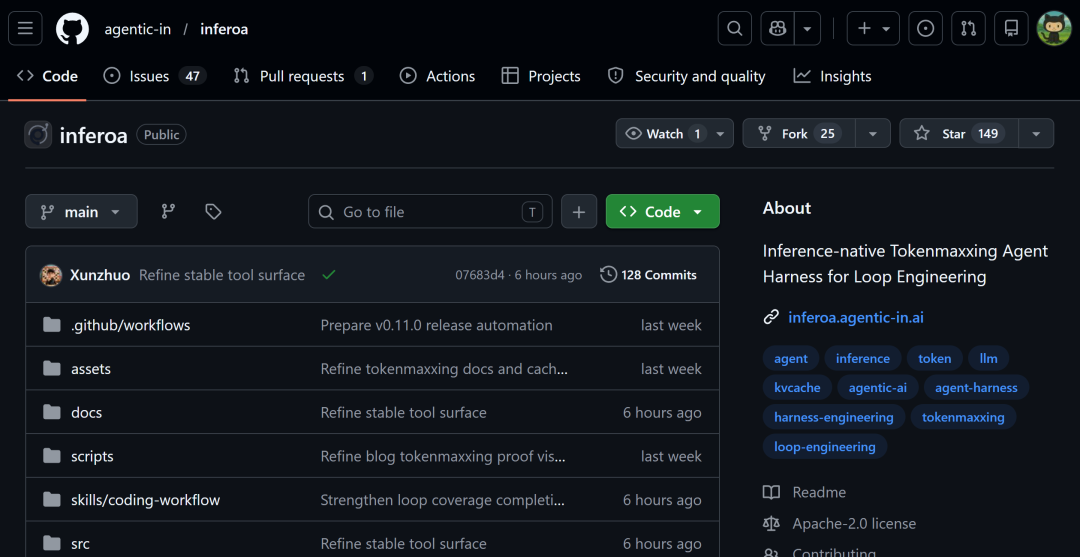Open commit message Refine stable tool surface
Image resolution: width=1080 pixels, height=557 pixels.
tap(222, 275)
